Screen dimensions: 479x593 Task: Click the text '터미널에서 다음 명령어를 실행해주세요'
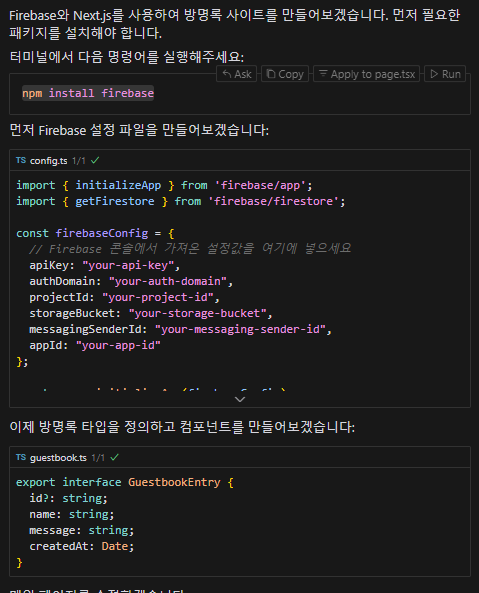127,57
